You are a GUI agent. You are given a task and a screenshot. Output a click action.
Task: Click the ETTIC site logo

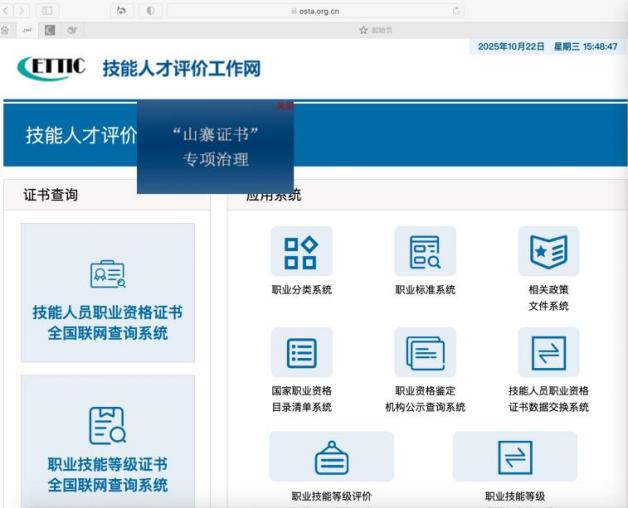tap(52, 68)
